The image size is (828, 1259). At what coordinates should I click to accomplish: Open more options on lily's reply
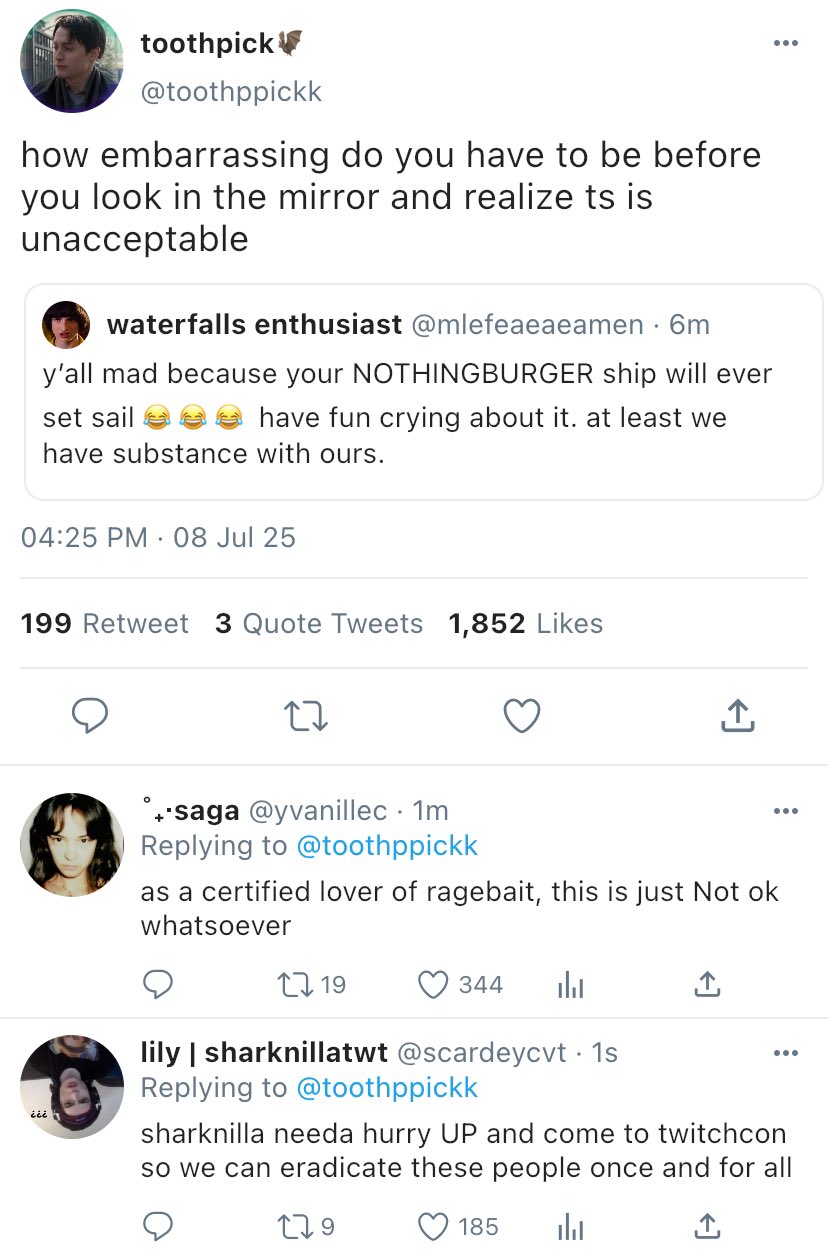click(786, 1053)
